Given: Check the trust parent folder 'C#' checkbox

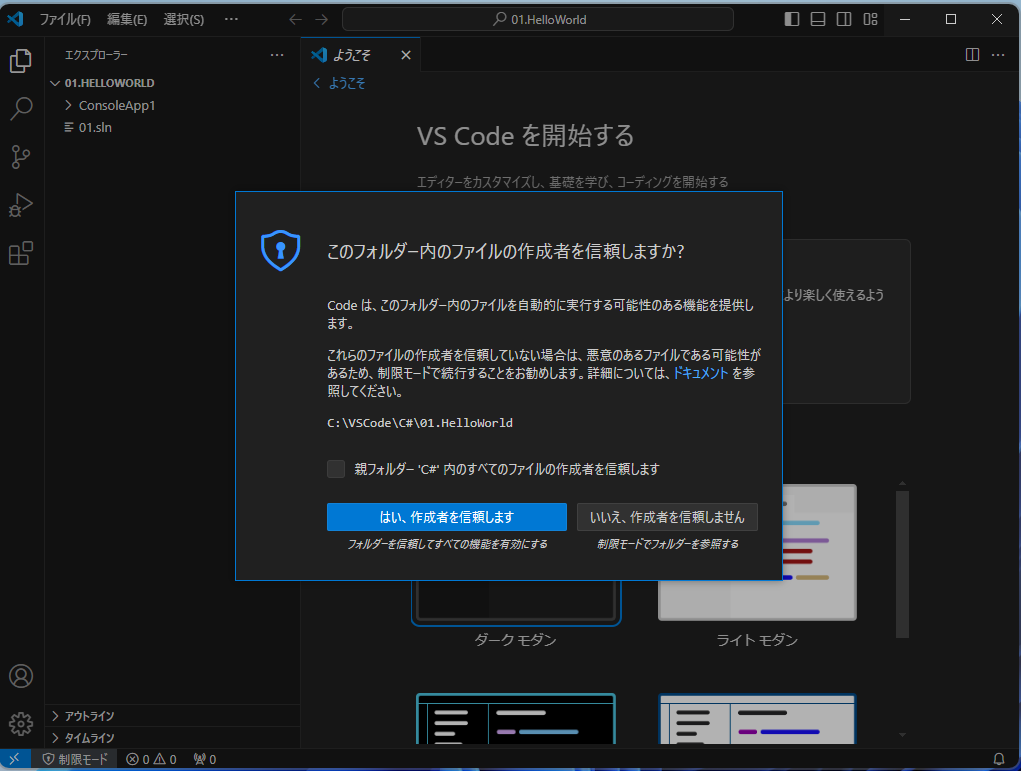Looking at the screenshot, I should pos(336,468).
